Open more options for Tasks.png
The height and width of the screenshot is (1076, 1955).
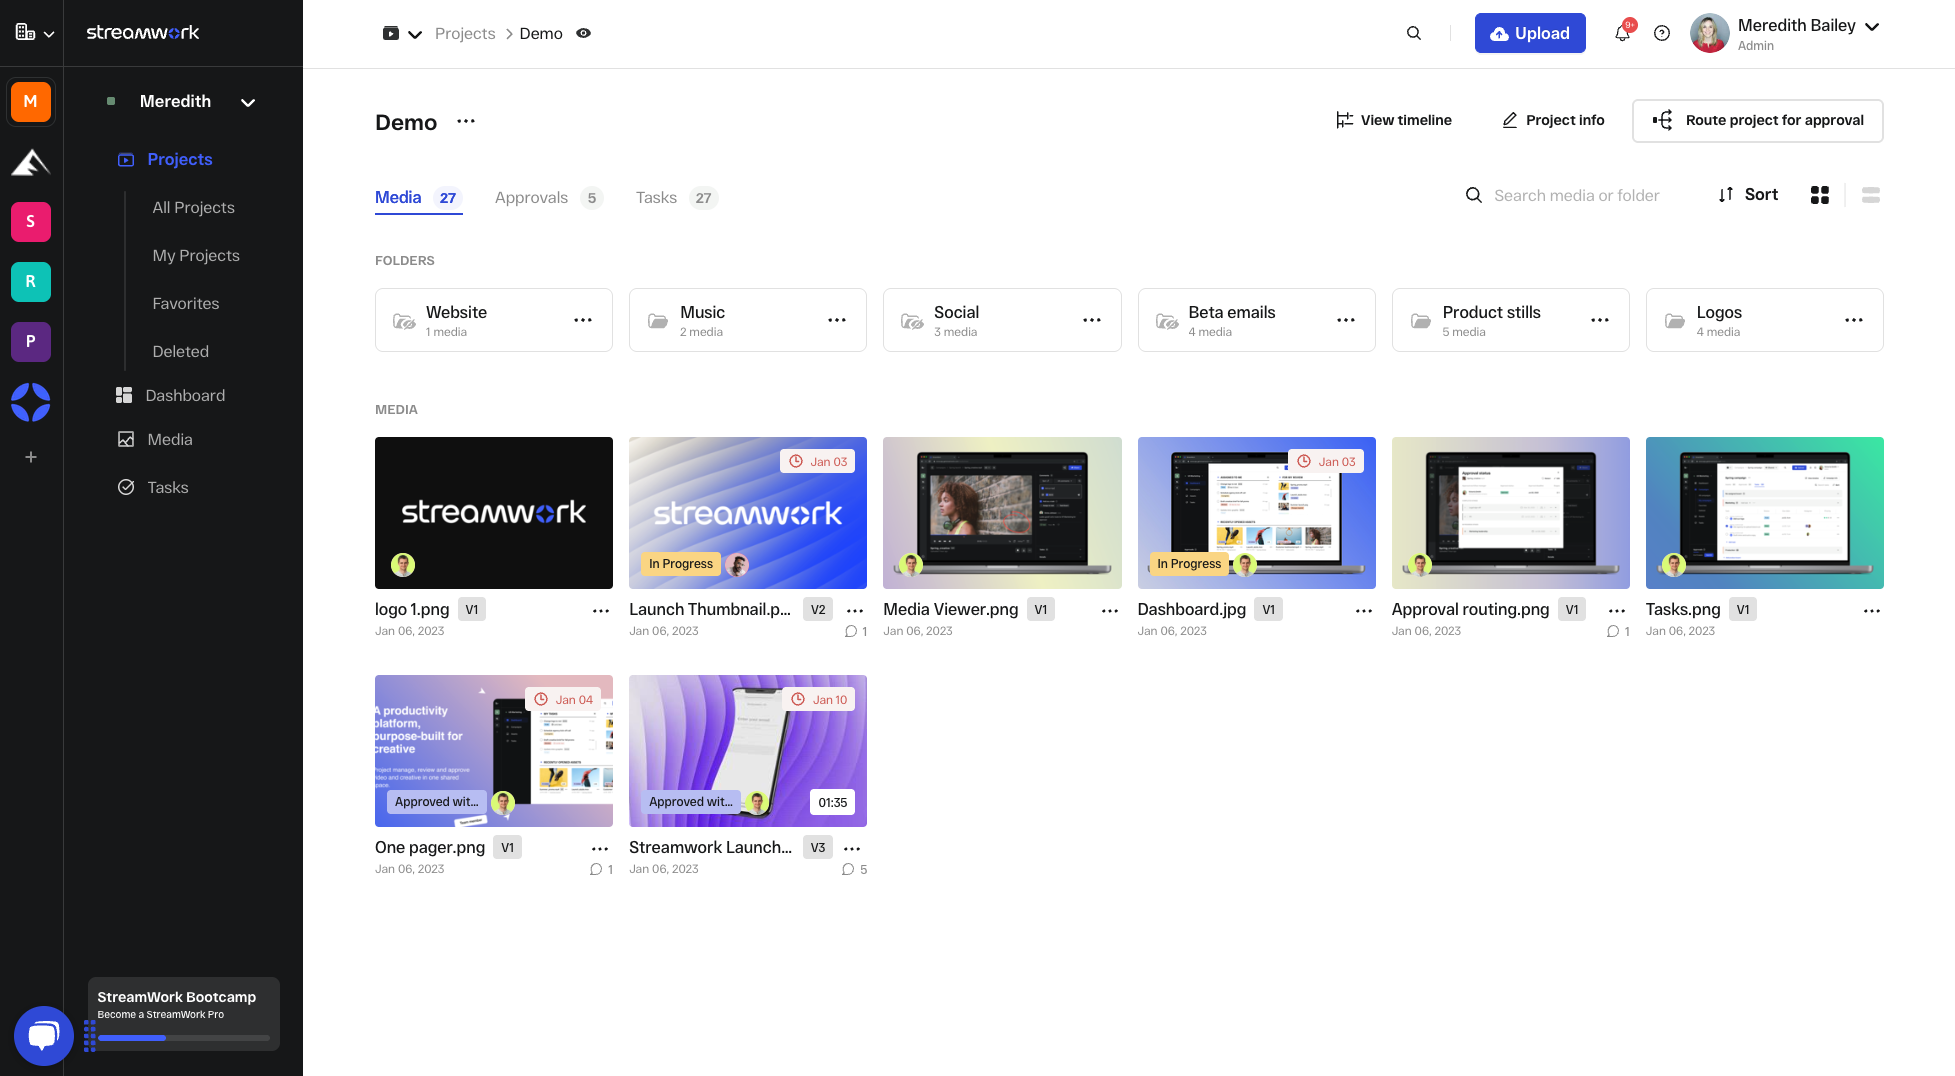click(1872, 610)
